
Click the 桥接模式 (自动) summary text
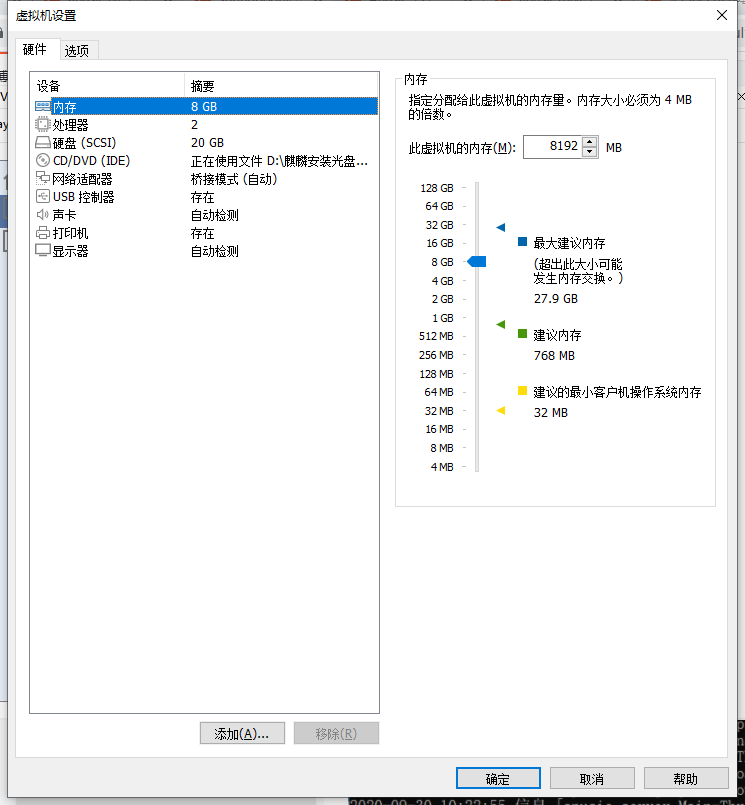(x=234, y=179)
